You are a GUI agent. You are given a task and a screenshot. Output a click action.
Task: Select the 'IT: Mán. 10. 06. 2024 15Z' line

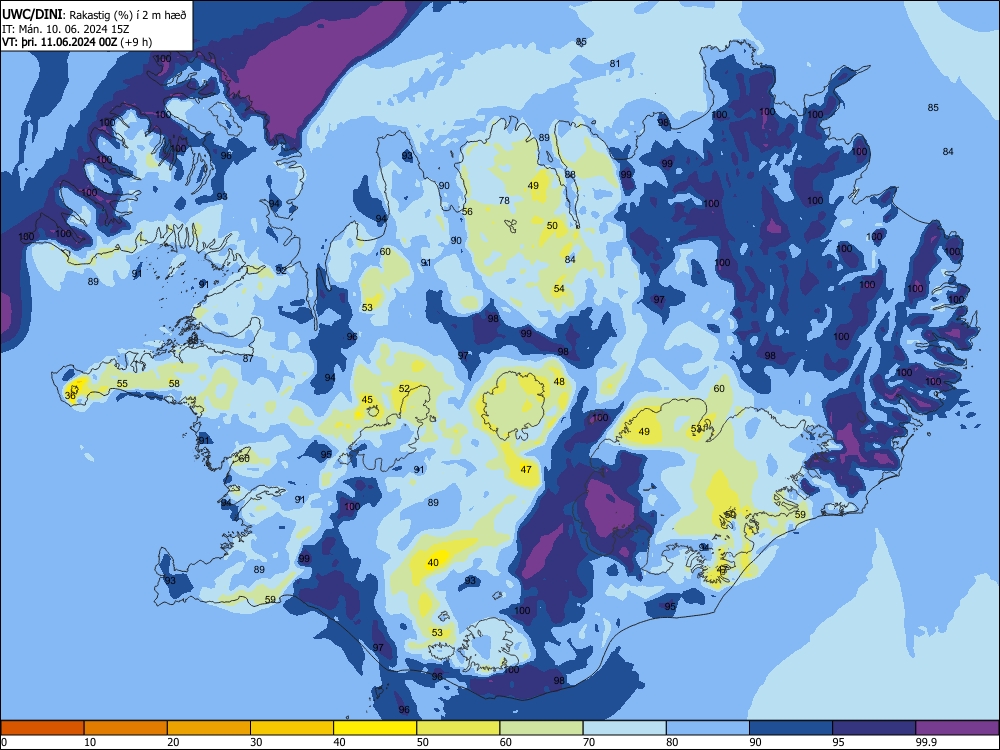66,29
